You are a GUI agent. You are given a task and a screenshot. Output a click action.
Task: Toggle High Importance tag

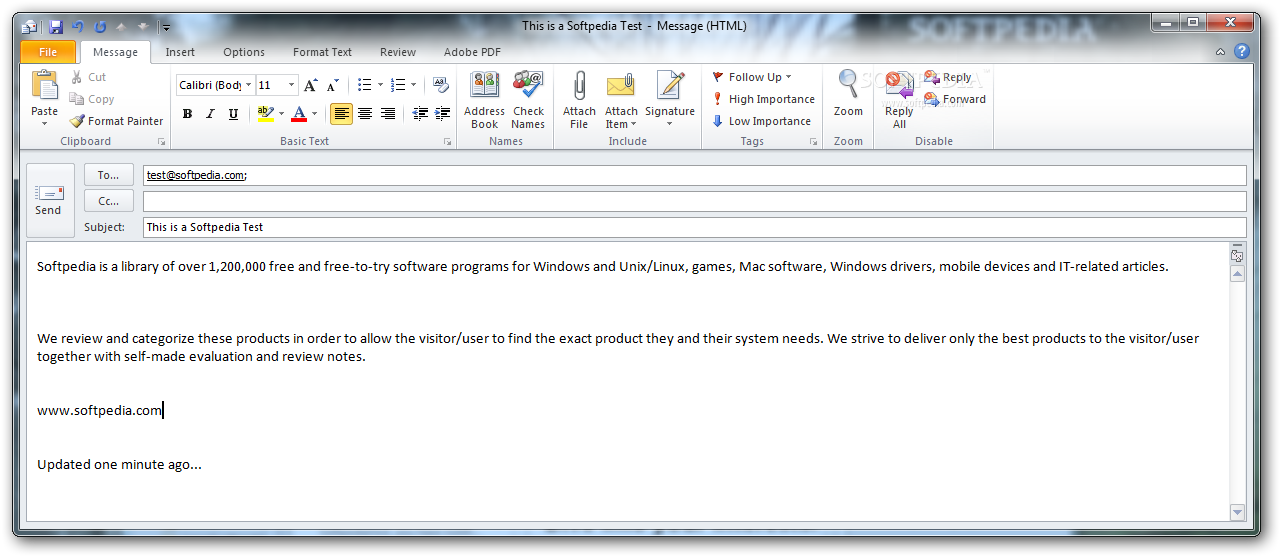(763, 99)
